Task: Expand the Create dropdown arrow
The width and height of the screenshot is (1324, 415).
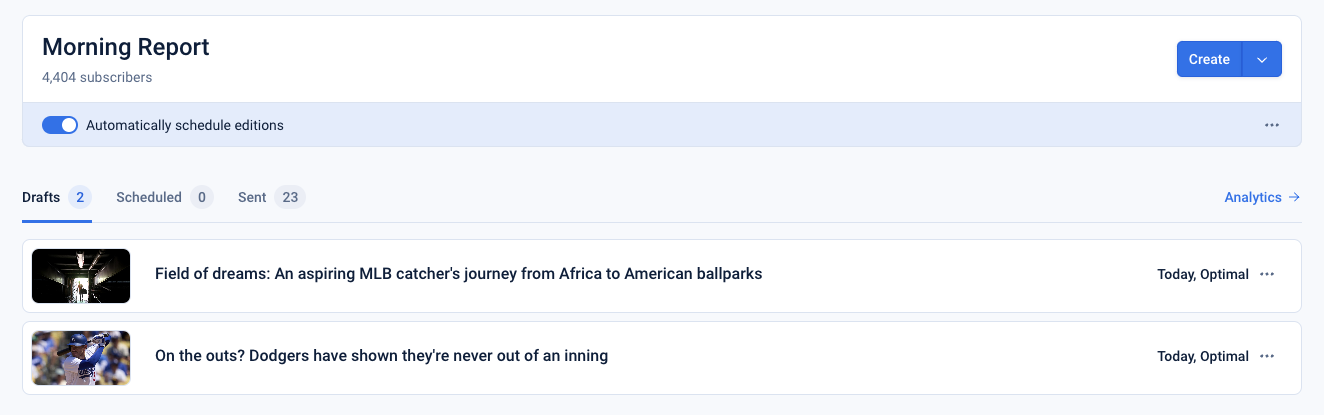Action: pos(1262,59)
